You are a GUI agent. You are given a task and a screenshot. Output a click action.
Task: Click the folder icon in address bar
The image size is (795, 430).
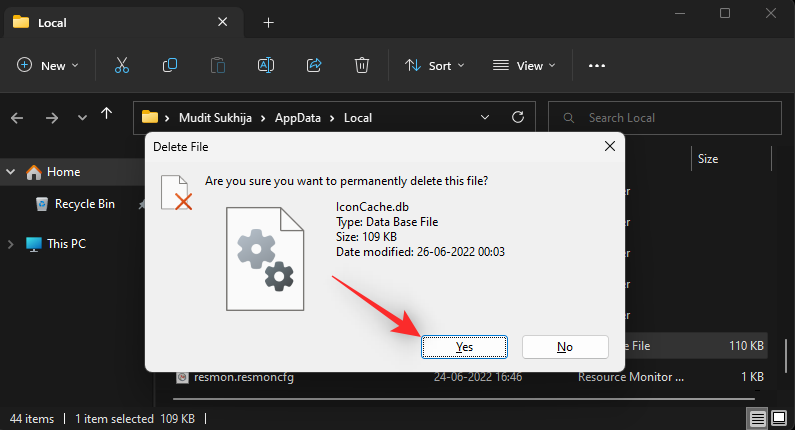150,117
